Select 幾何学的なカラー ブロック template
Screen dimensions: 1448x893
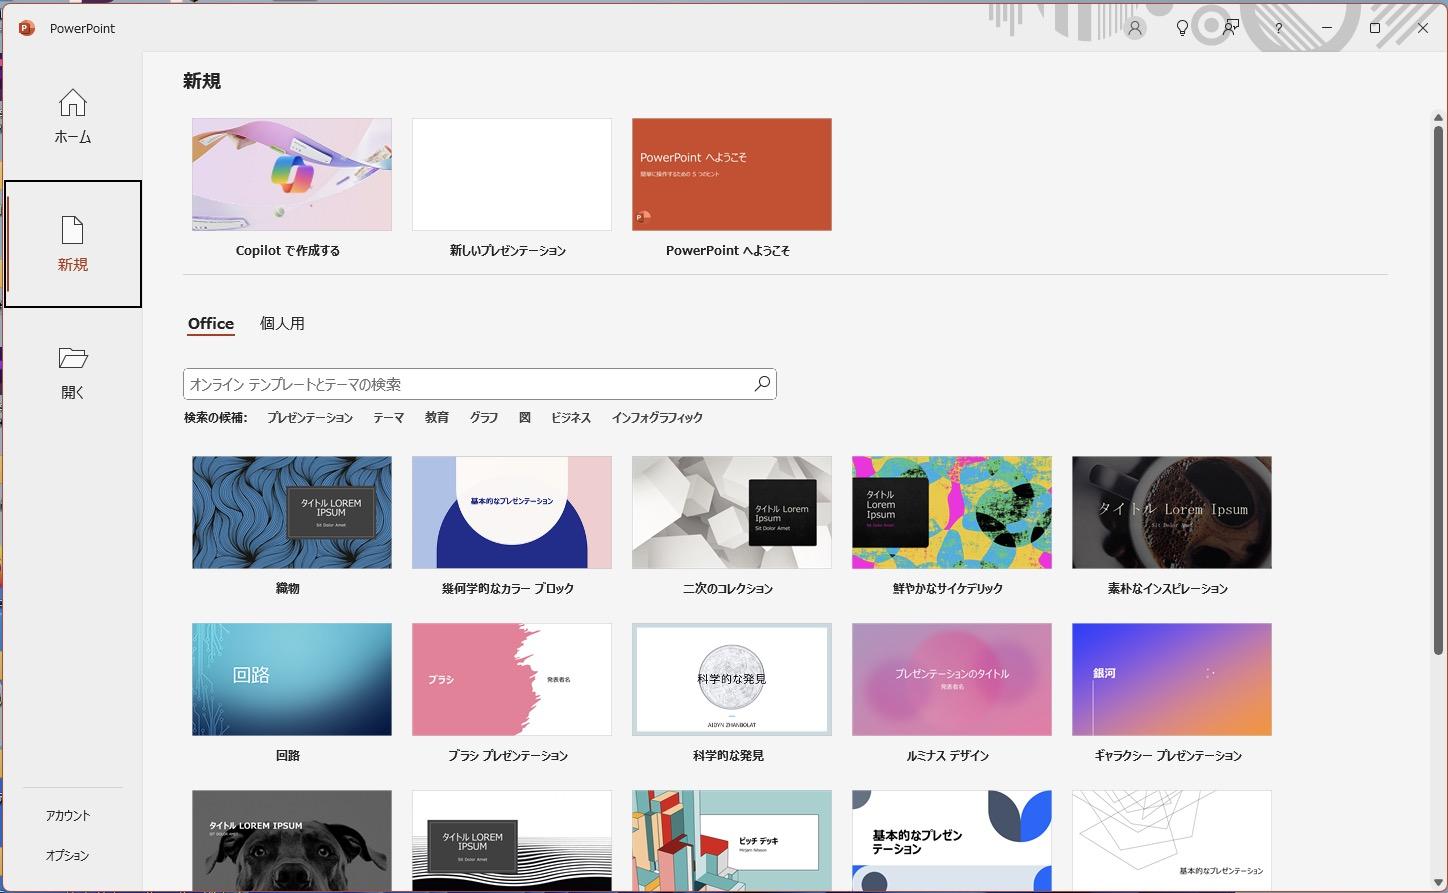(512, 513)
